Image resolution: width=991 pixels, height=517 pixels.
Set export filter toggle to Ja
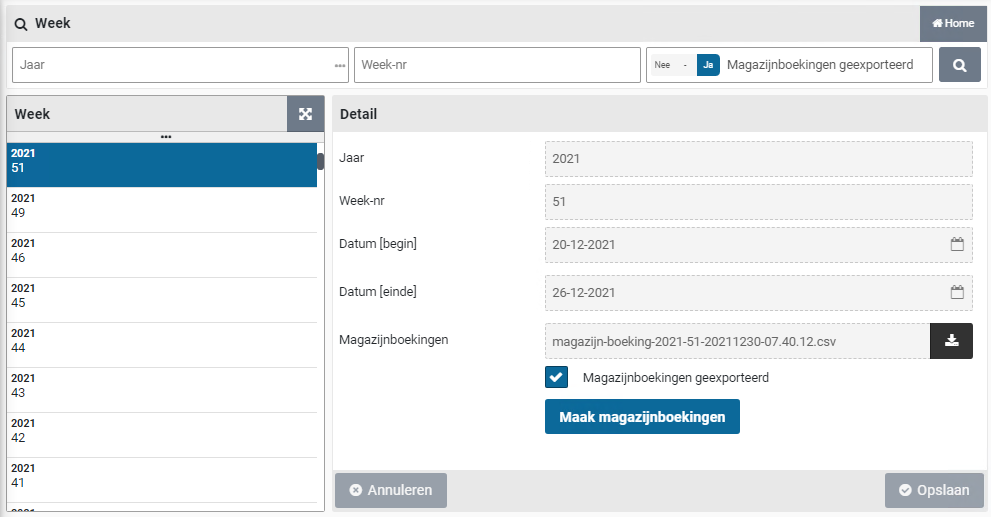click(x=708, y=65)
